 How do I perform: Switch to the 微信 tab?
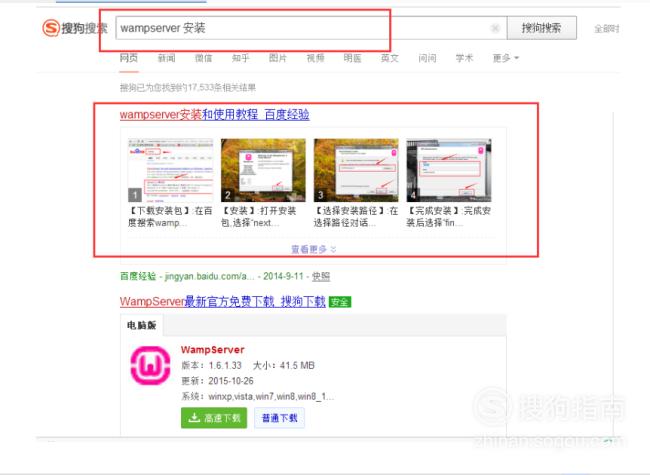pos(204,58)
